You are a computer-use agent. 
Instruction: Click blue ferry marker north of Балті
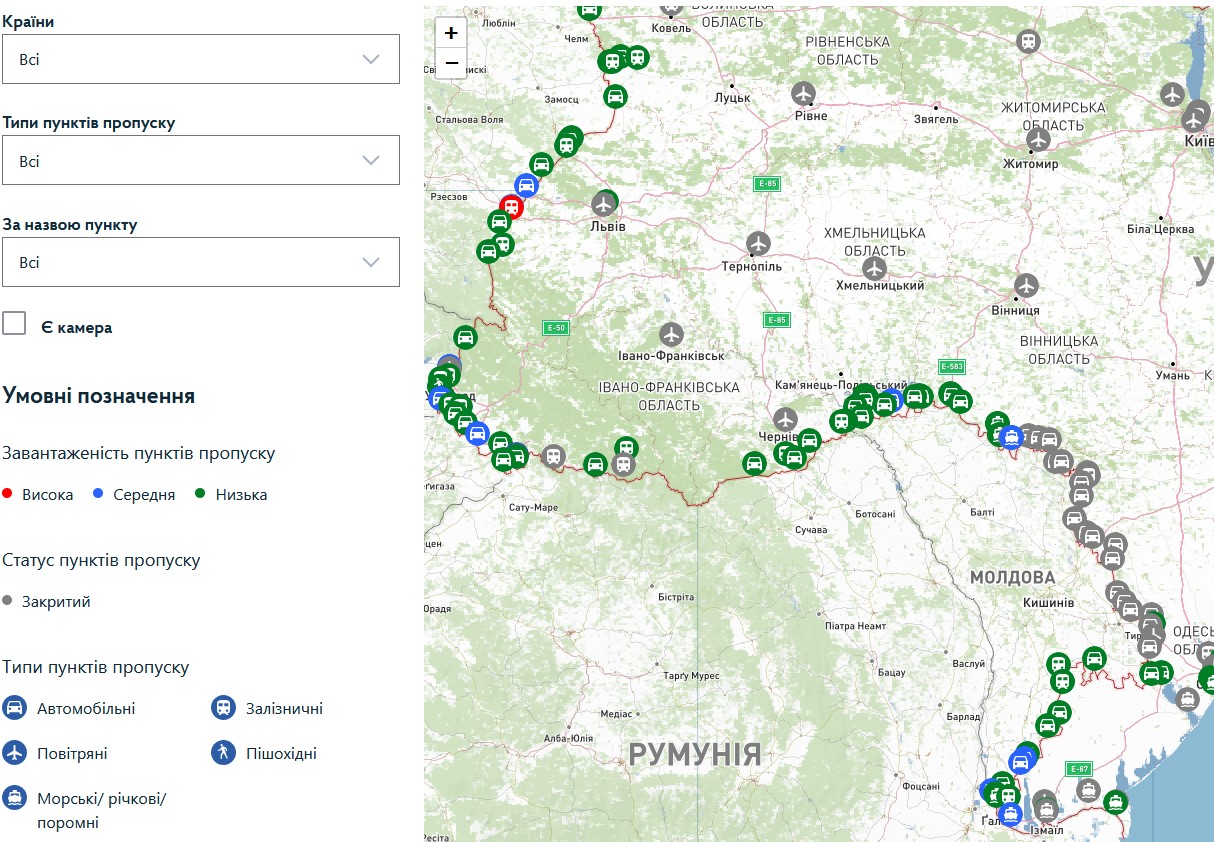[x=1011, y=437]
